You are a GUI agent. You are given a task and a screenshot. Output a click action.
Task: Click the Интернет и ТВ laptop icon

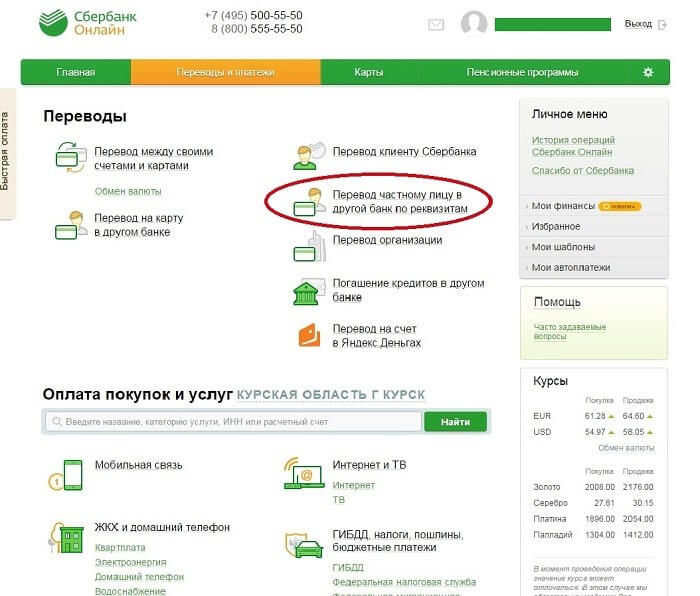click(x=304, y=473)
